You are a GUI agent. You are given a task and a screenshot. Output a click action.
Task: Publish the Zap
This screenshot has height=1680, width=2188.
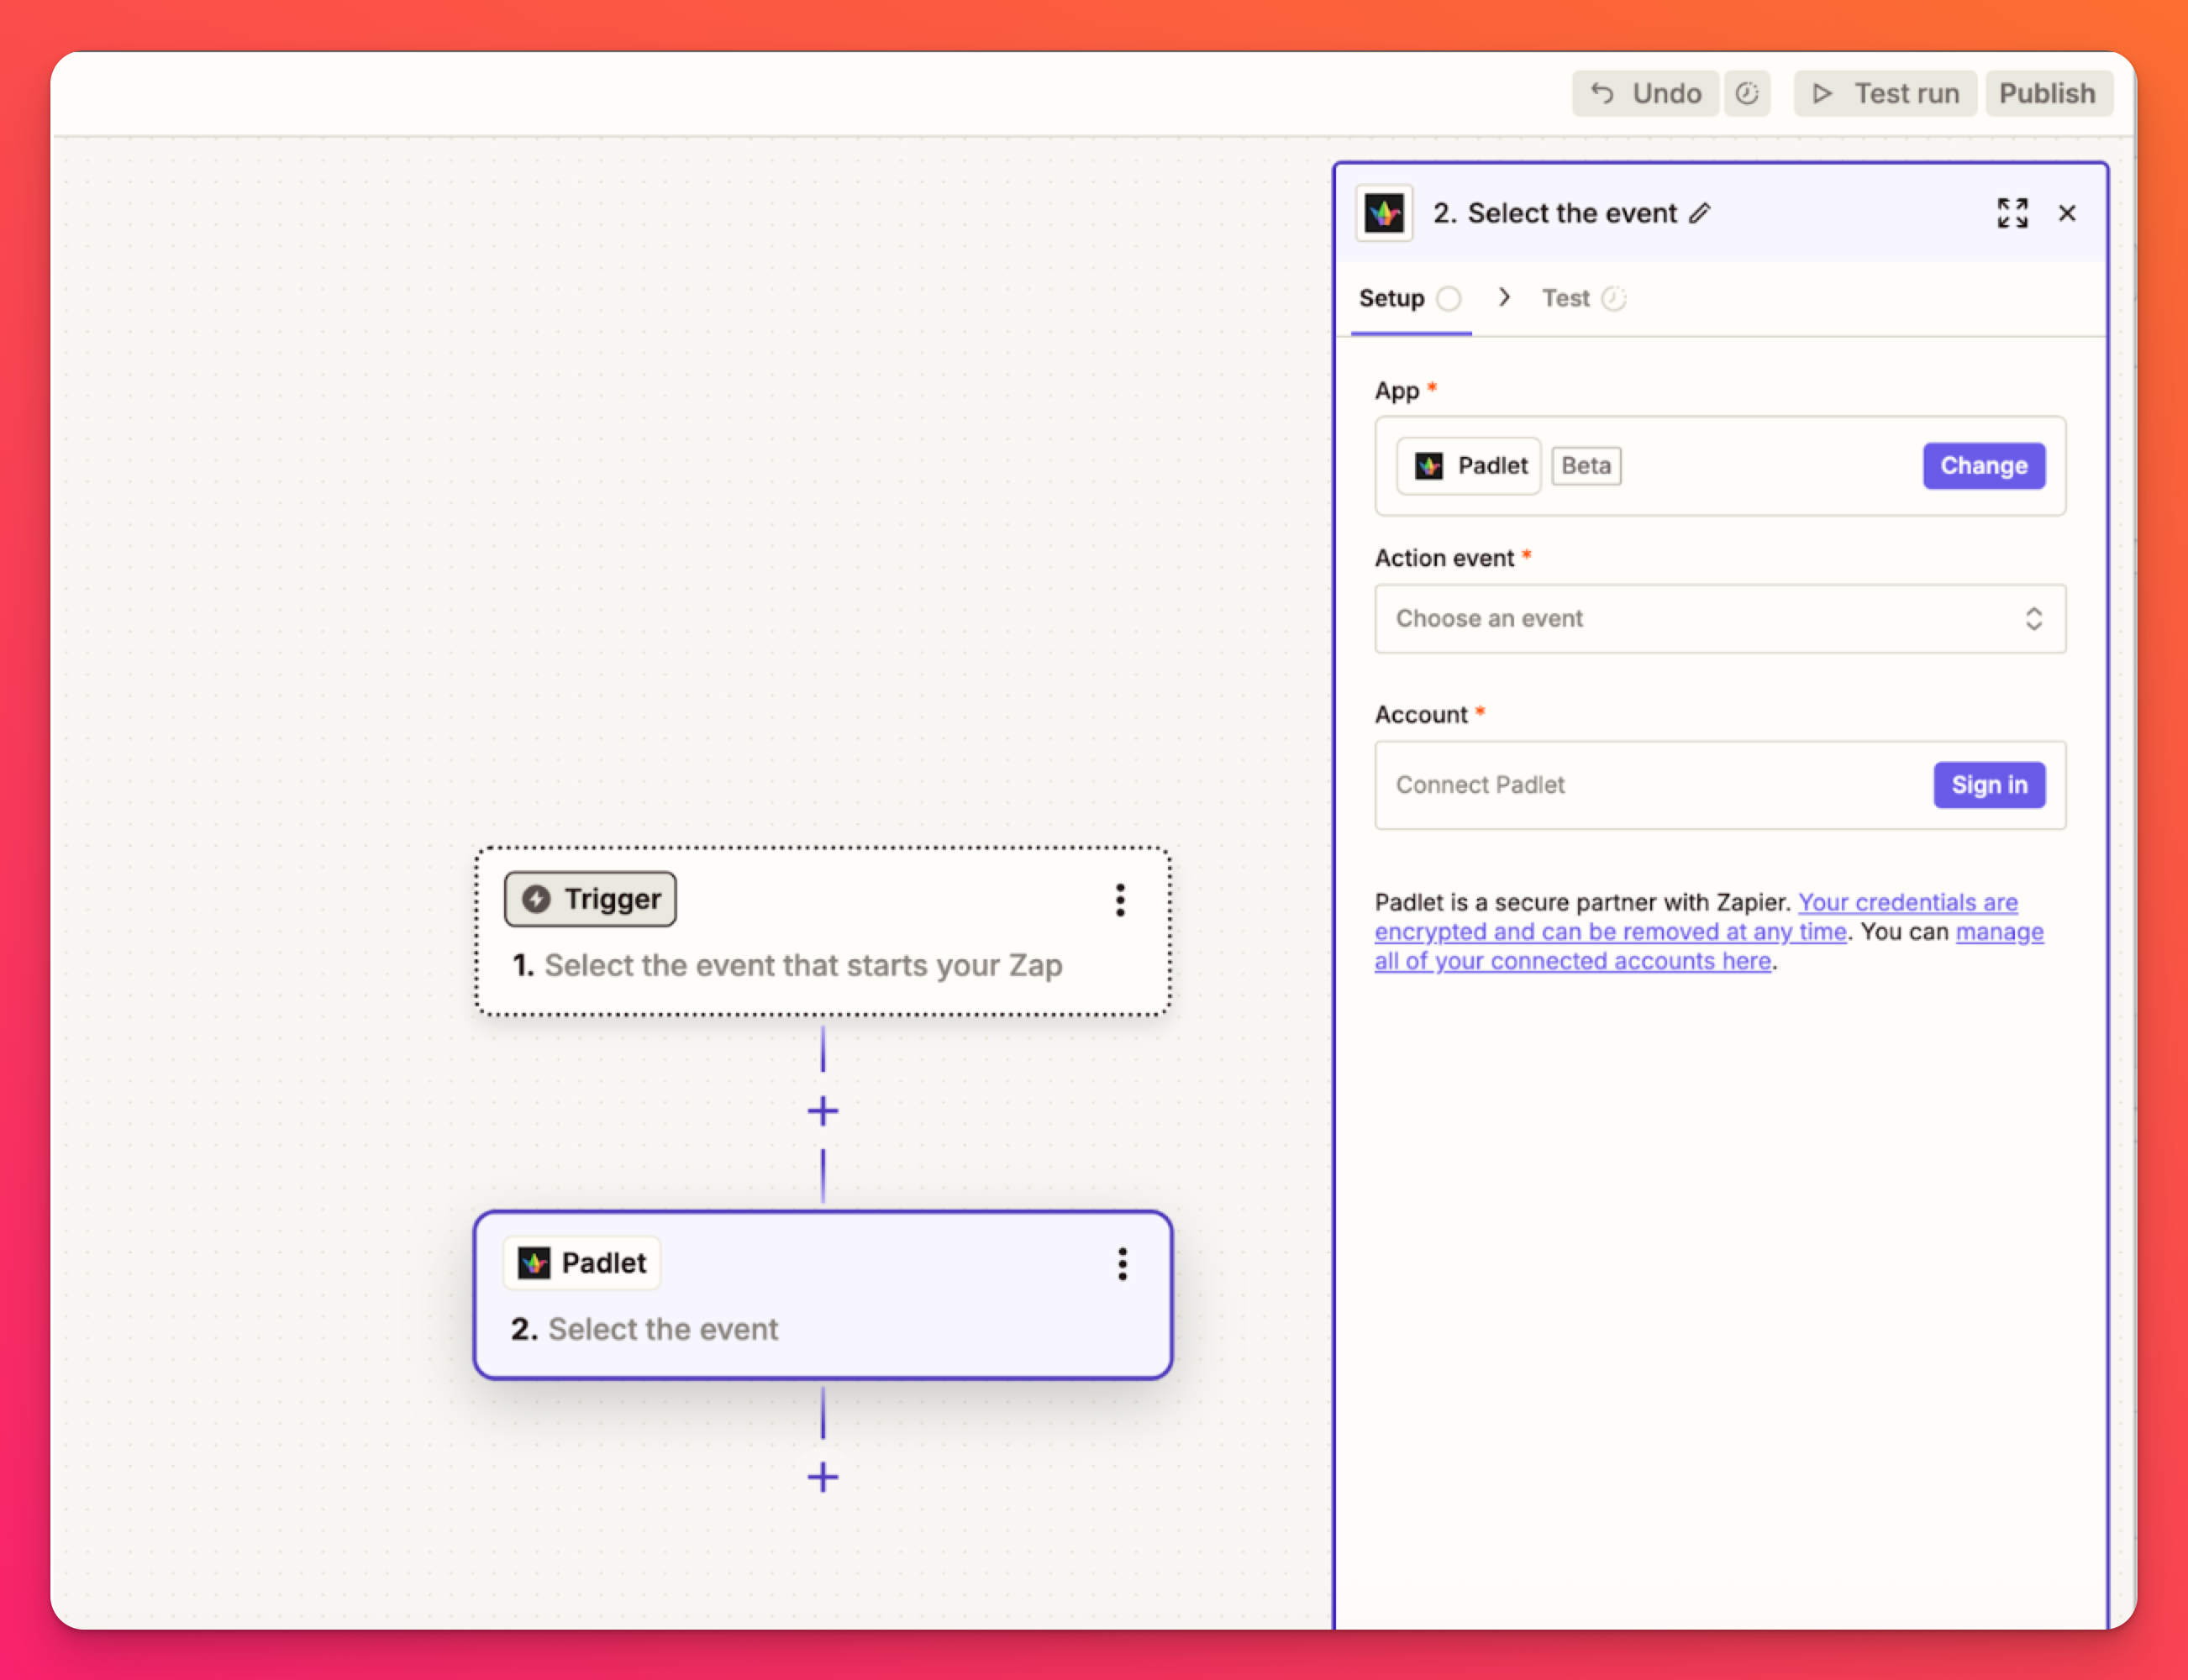[x=2048, y=93]
